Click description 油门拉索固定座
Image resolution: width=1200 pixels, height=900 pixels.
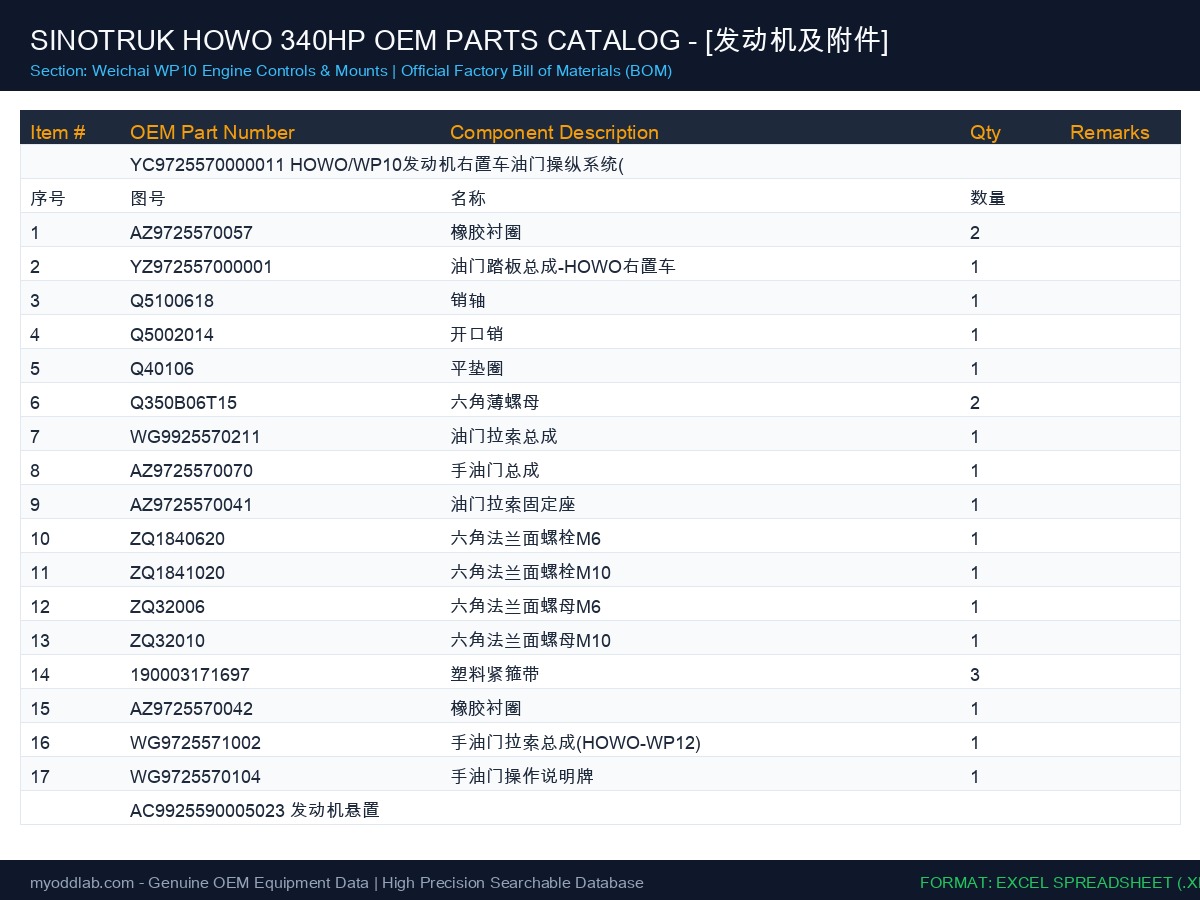click(513, 504)
